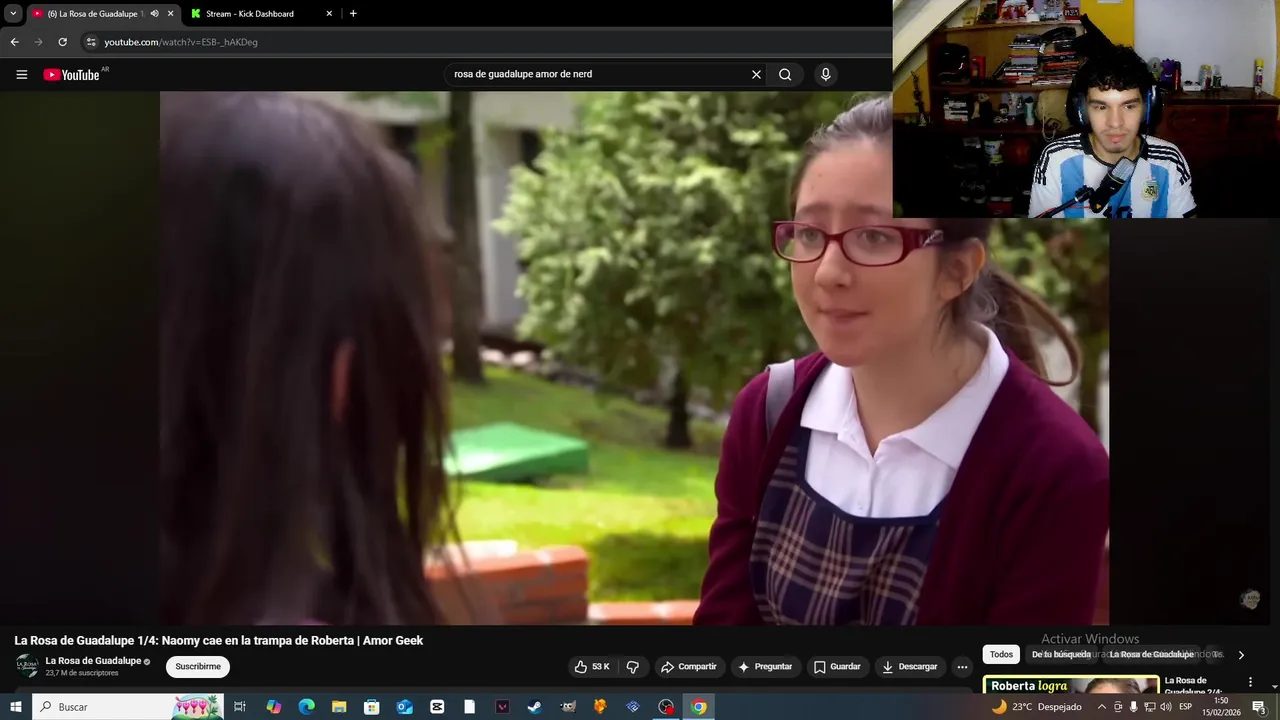Start voice search with microphone icon
Viewport: 1280px width, 720px height.
point(825,74)
